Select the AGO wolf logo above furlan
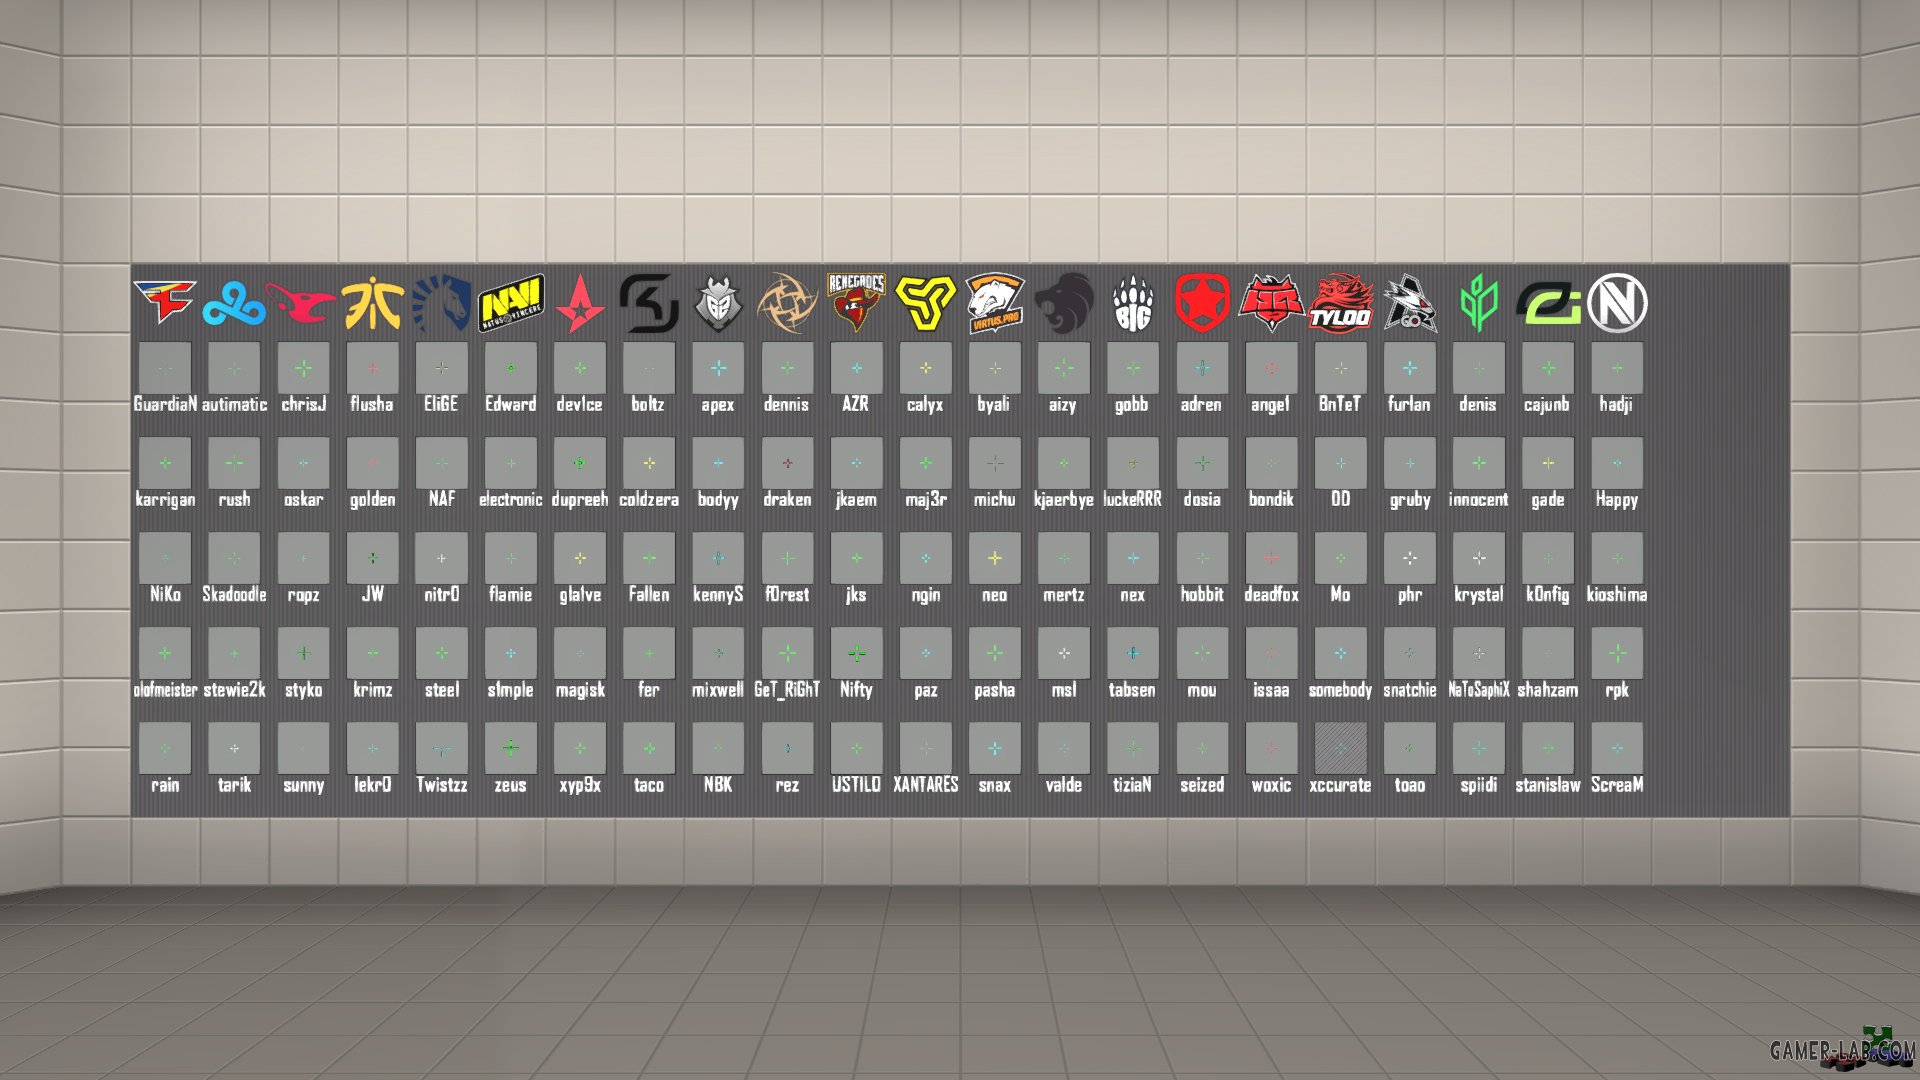Image resolution: width=1920 pixels, height=1080 pixels. click(x=1410, y=303)
